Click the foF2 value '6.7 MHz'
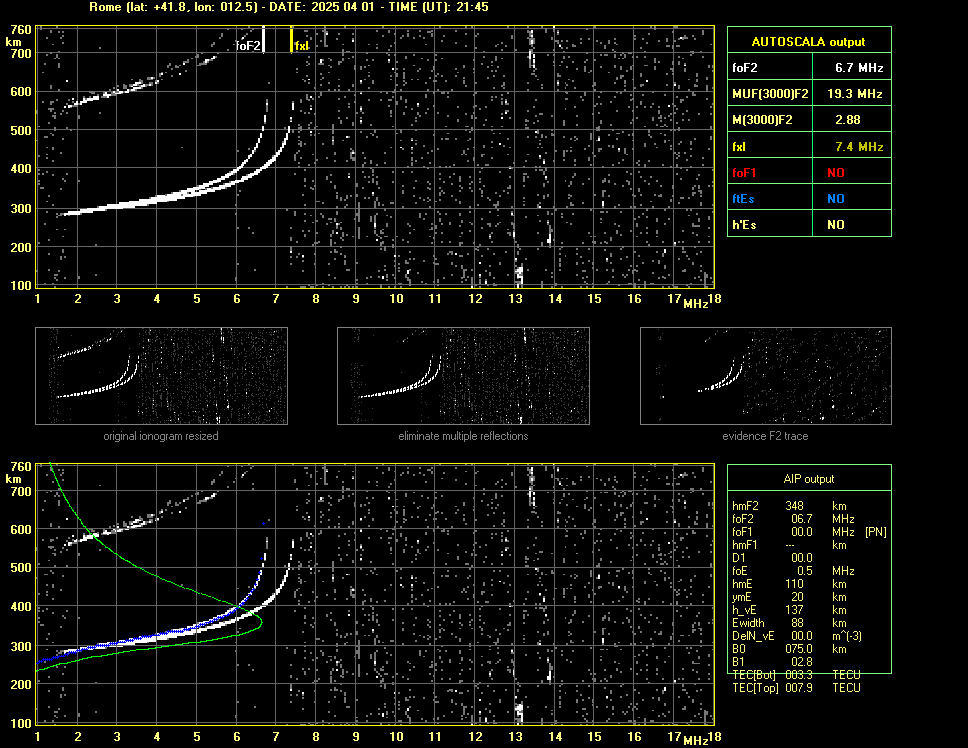968x748 pixels. coord(859,68)
